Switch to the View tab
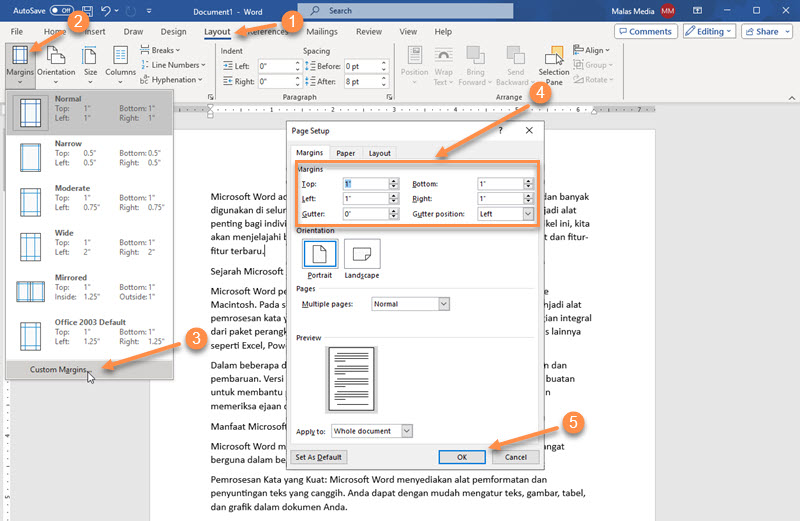This screenshot has height=521, width=800. point(408,31)
